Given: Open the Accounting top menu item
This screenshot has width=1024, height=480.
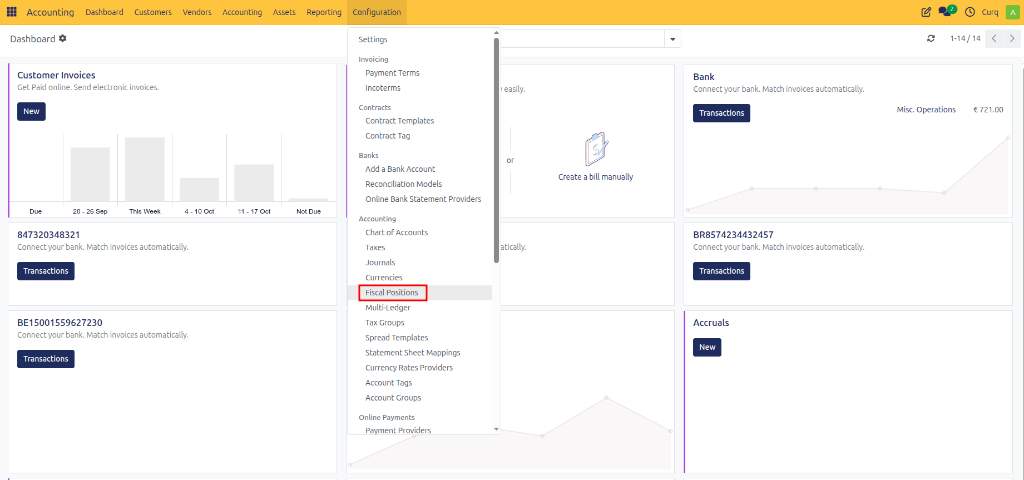Looking at the screenshot, I should coord(242,12).
